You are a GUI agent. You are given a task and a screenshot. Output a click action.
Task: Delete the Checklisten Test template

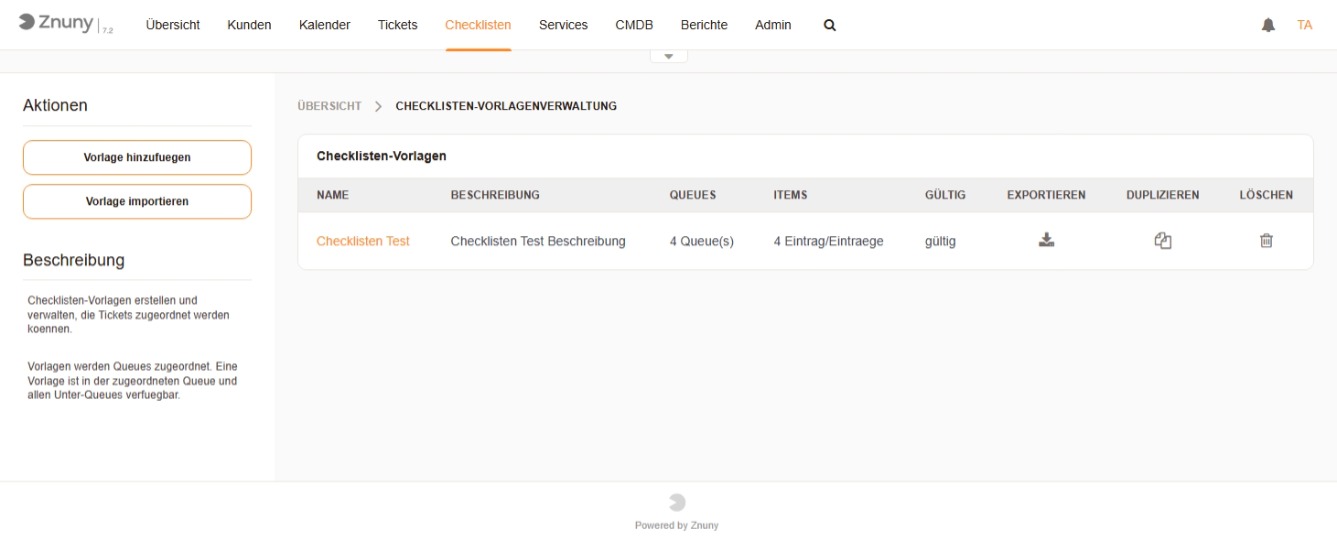1266,240
